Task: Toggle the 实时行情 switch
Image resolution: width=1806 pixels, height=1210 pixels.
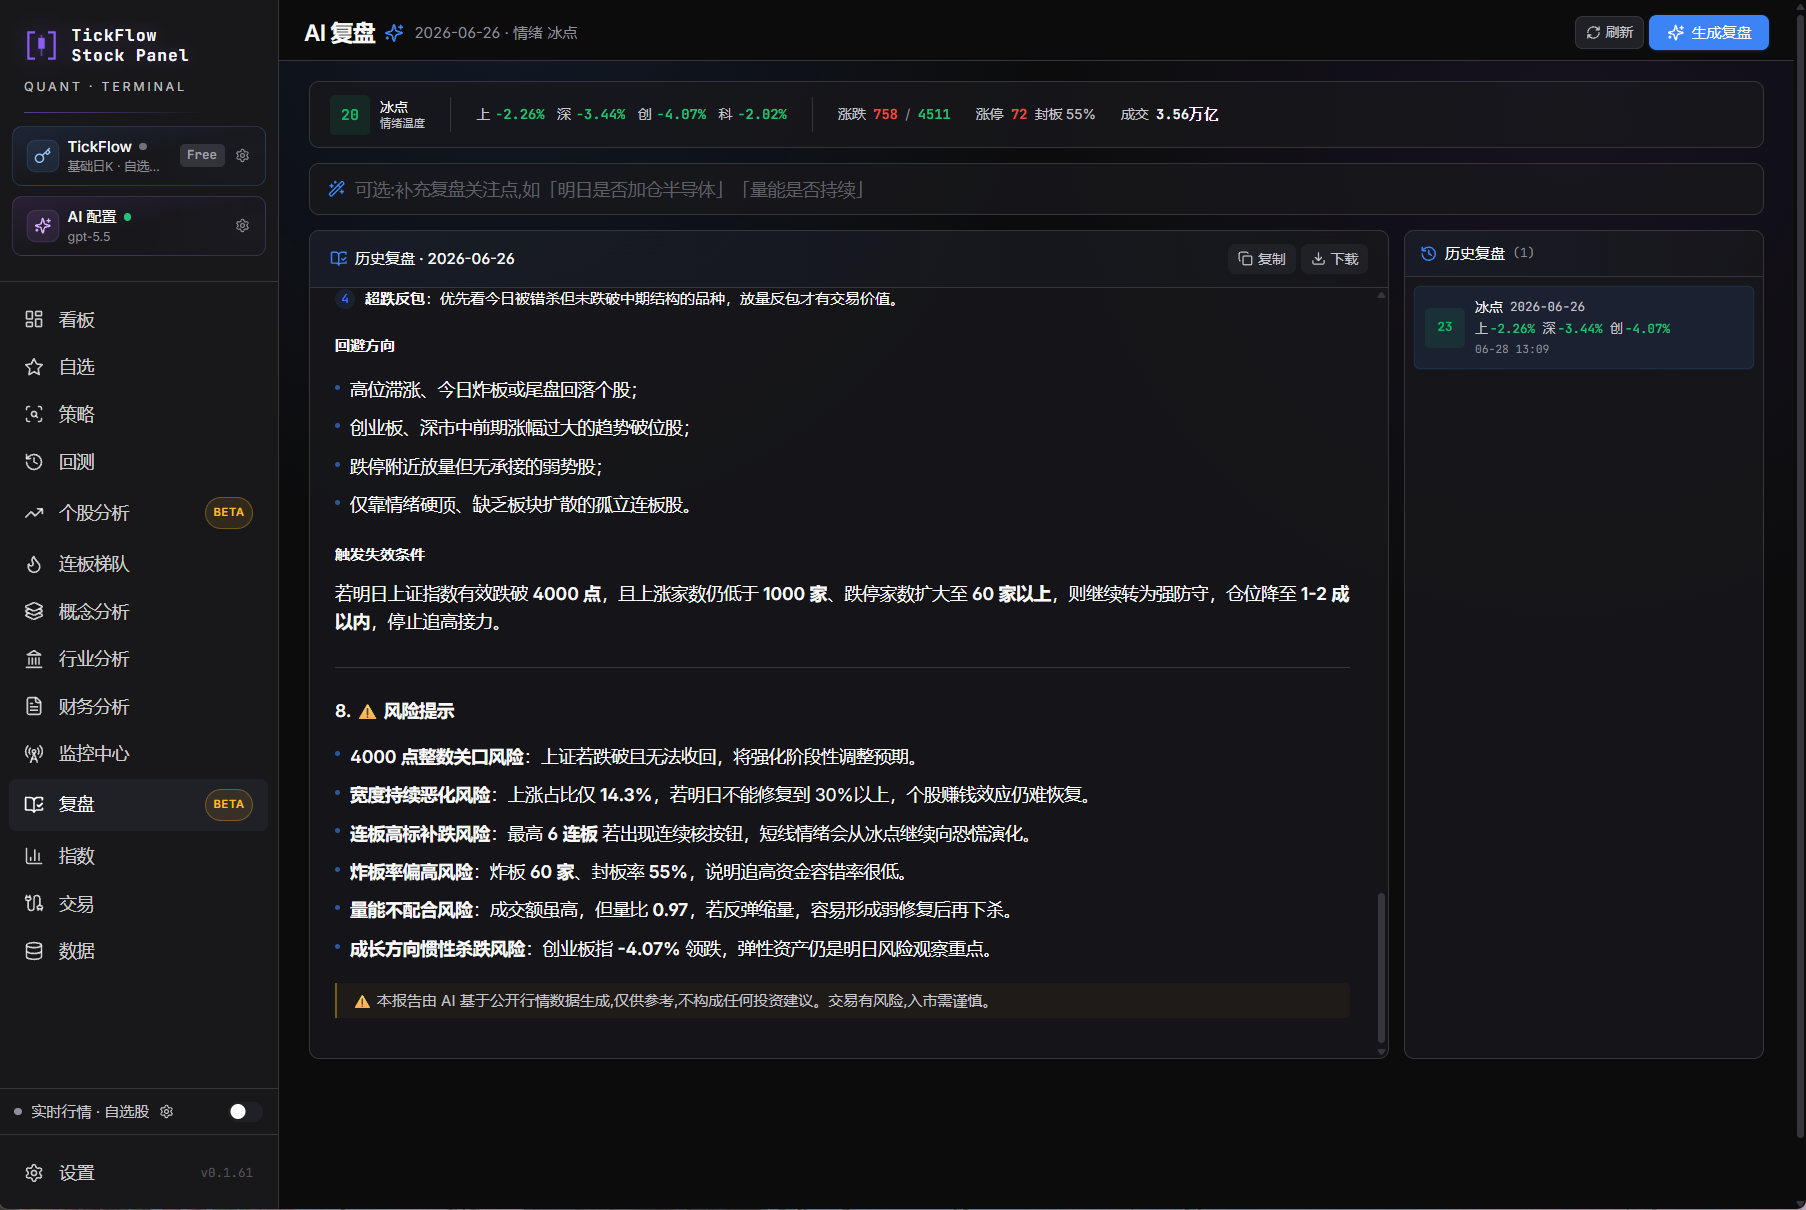Action: click(x=245, y=1112)
